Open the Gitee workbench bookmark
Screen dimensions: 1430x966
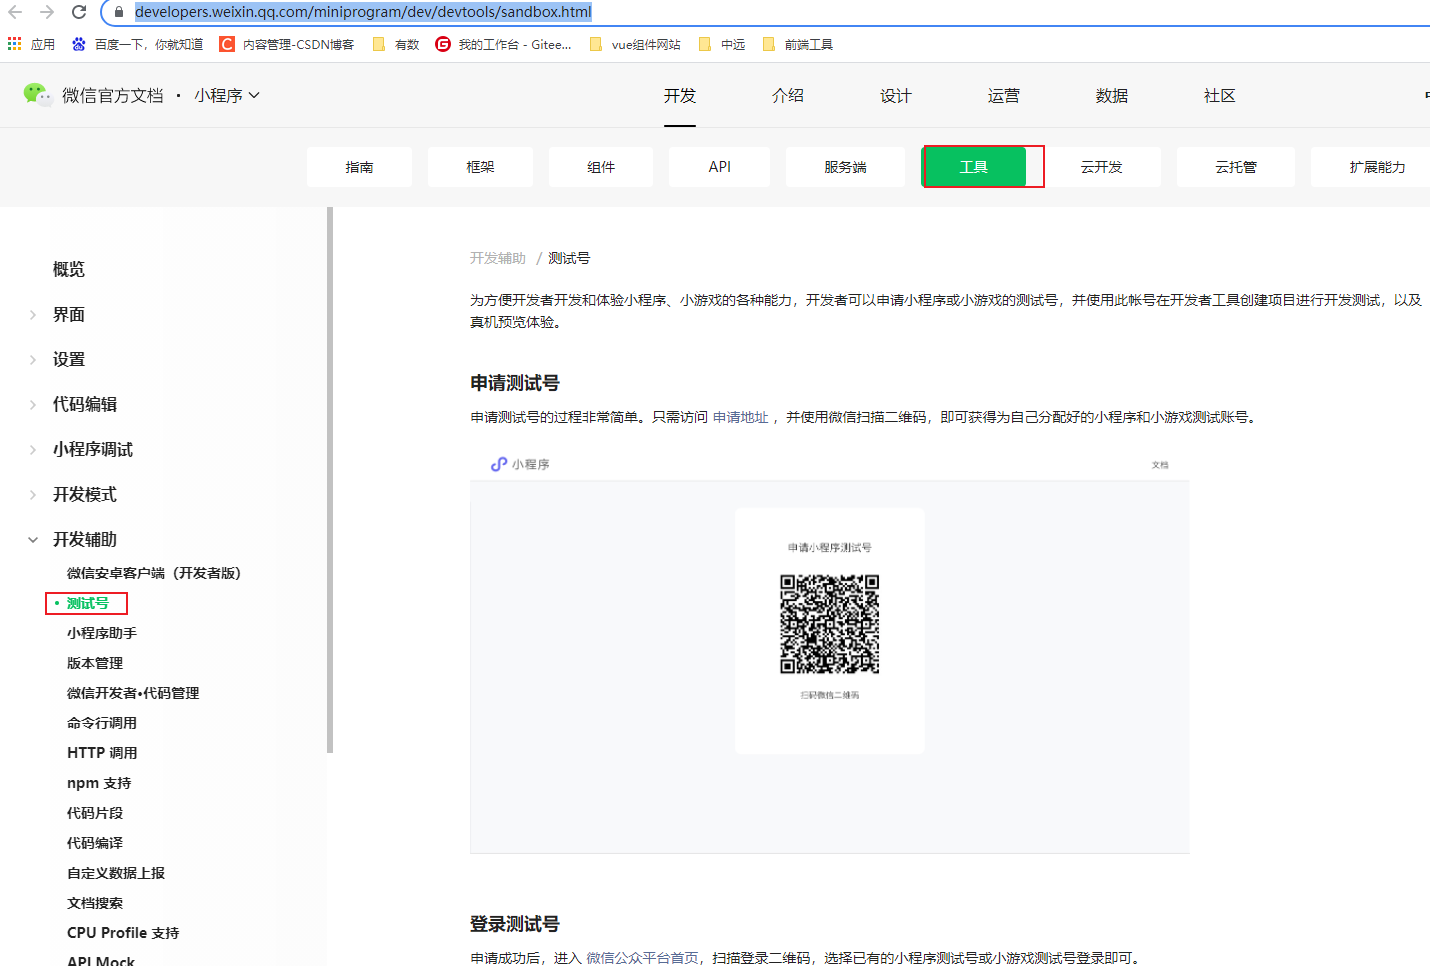pos(504,44)
